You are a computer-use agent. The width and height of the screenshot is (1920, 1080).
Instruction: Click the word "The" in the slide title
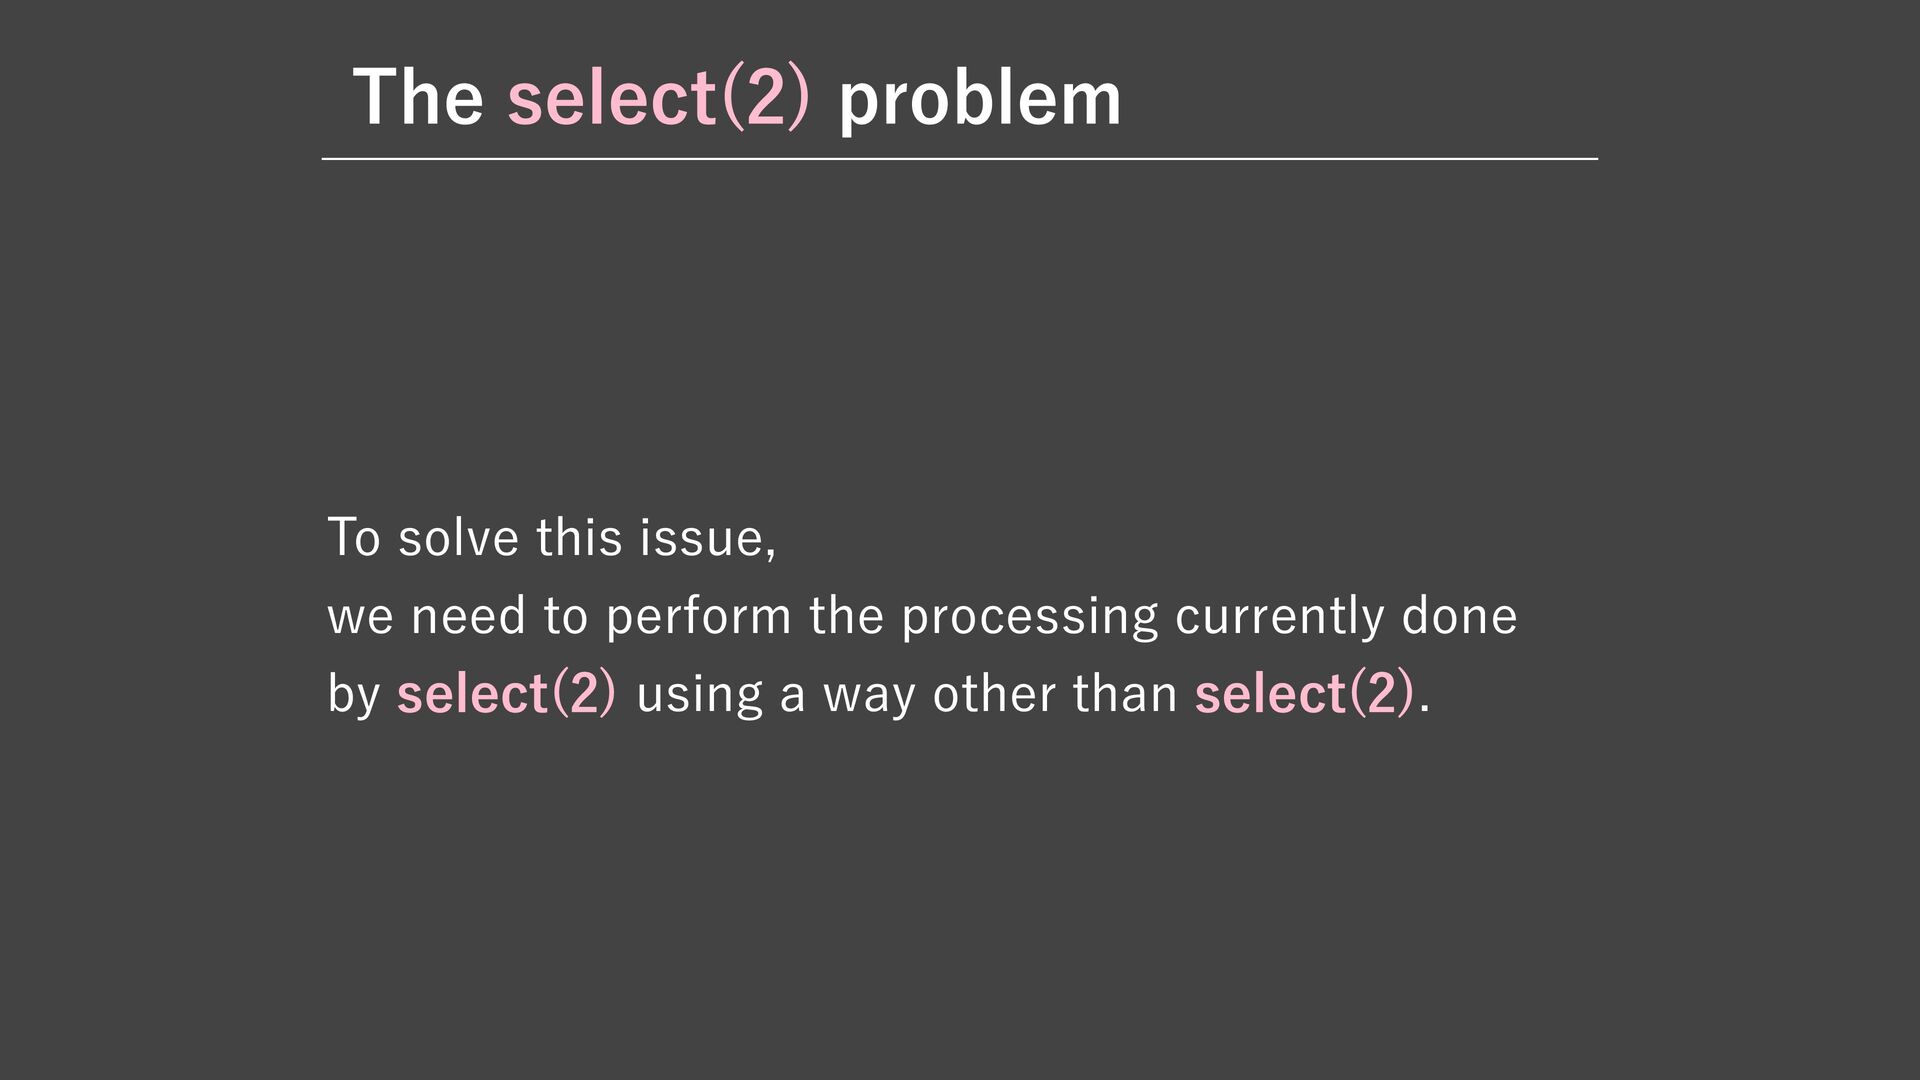(x=418, y=97)
